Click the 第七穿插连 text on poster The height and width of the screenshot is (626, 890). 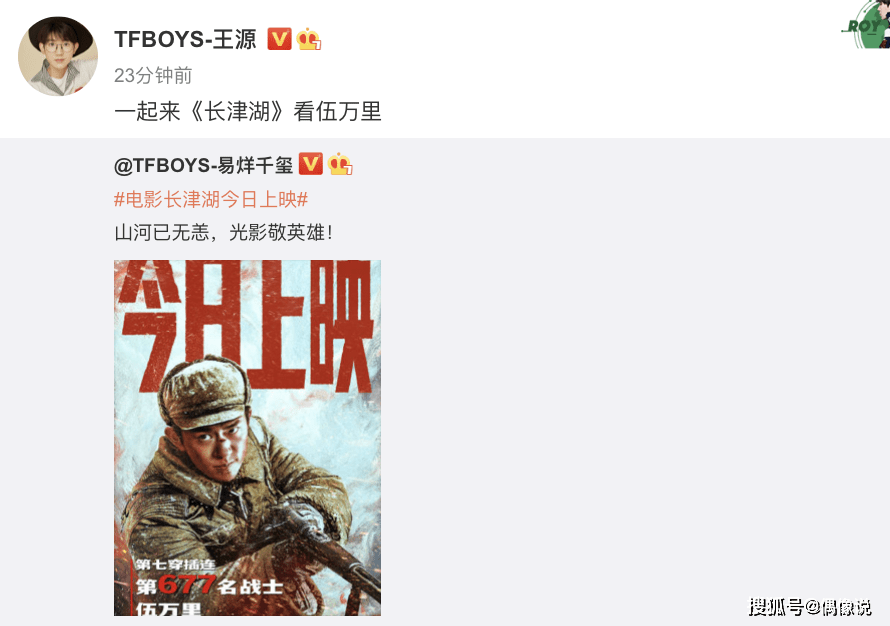pyautogui.click(x=175, y=564)
